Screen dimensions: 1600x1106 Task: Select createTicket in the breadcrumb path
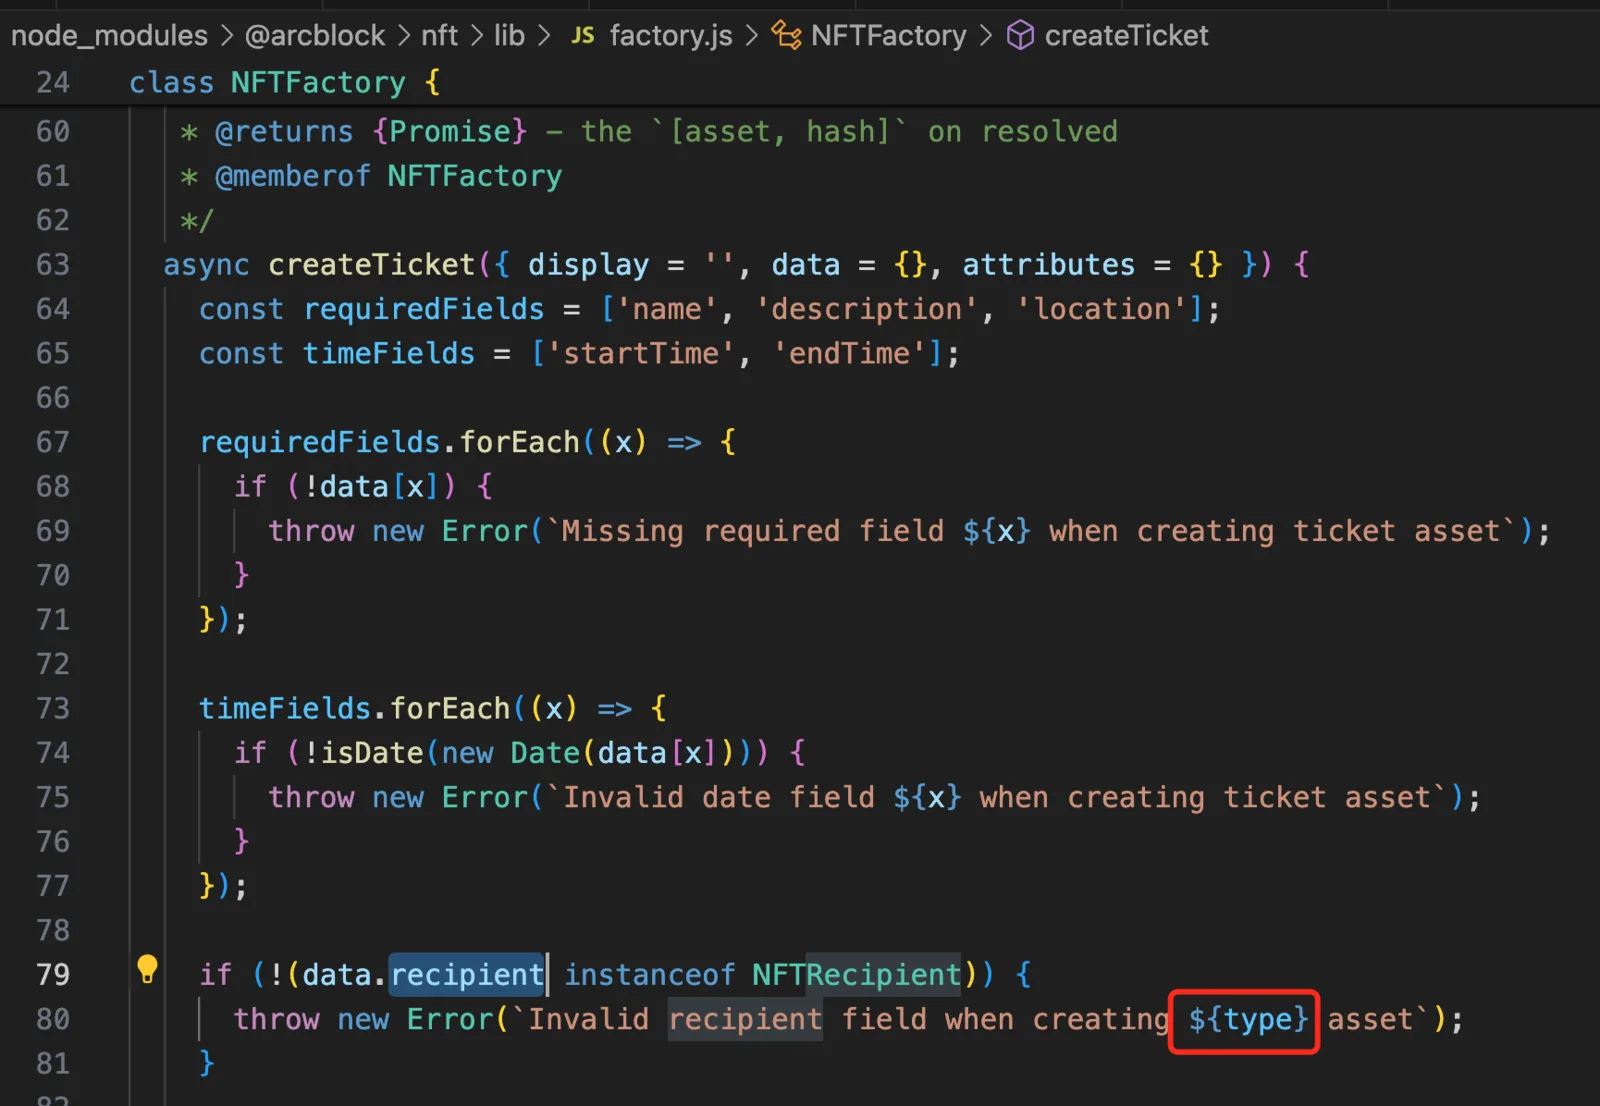[1126, 36]
